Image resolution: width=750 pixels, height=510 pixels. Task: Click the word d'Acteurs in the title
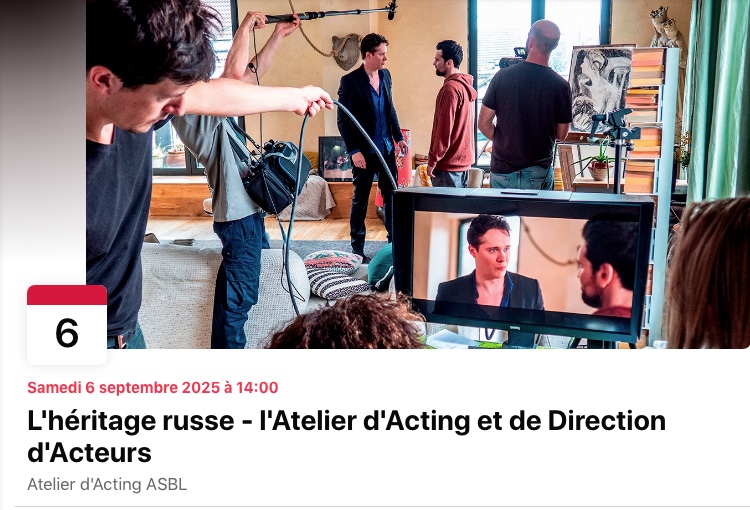click(x=89, y=452)
